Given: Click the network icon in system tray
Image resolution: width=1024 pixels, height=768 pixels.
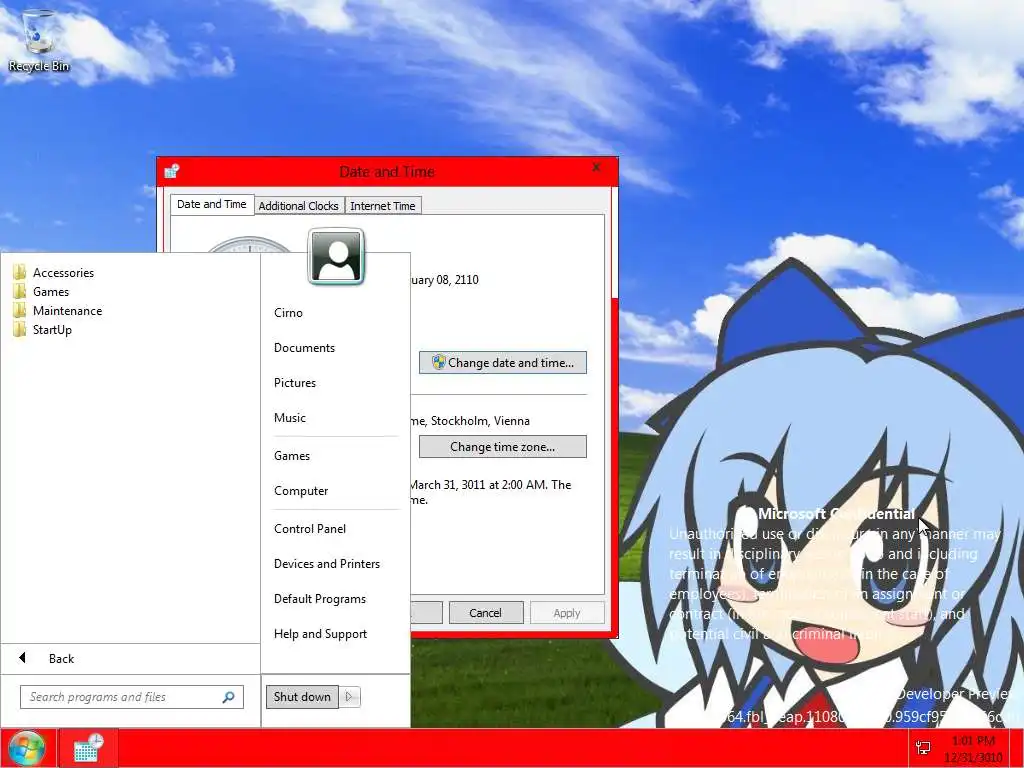Looking at the screenshot, I should pos(923,748).
